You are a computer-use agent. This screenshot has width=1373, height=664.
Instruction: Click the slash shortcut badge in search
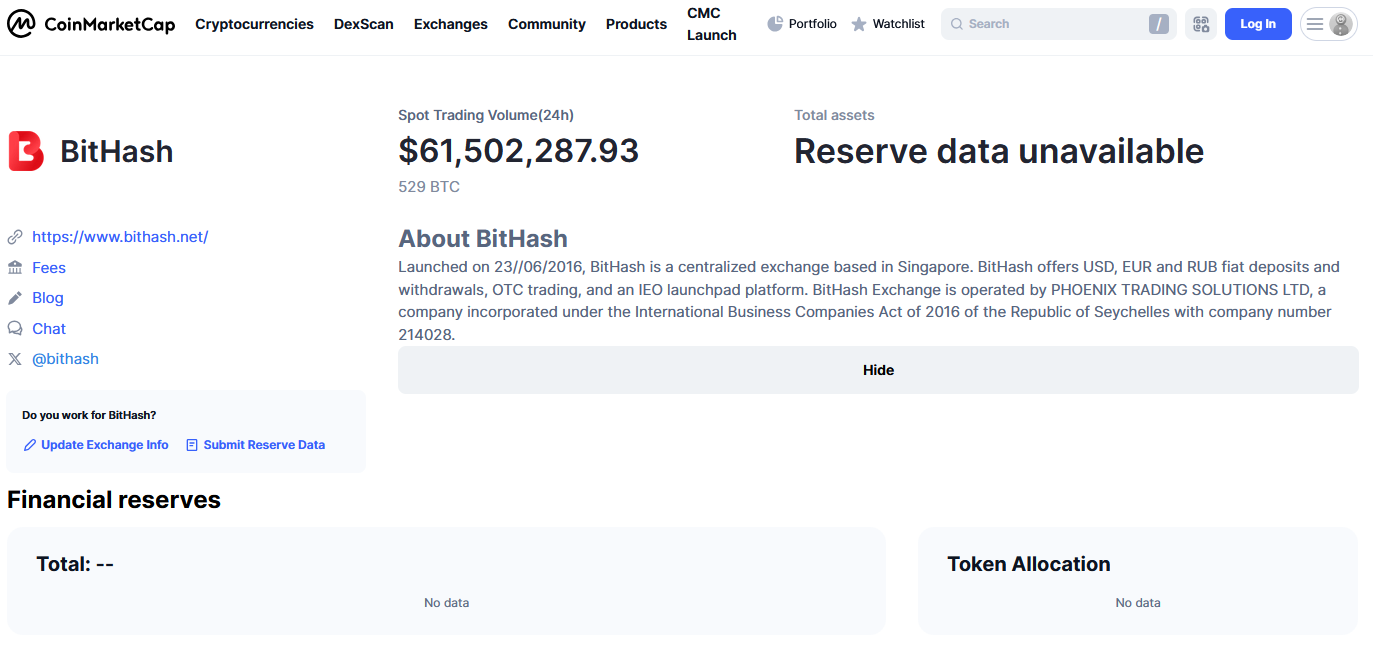[x=1159, y=24]
